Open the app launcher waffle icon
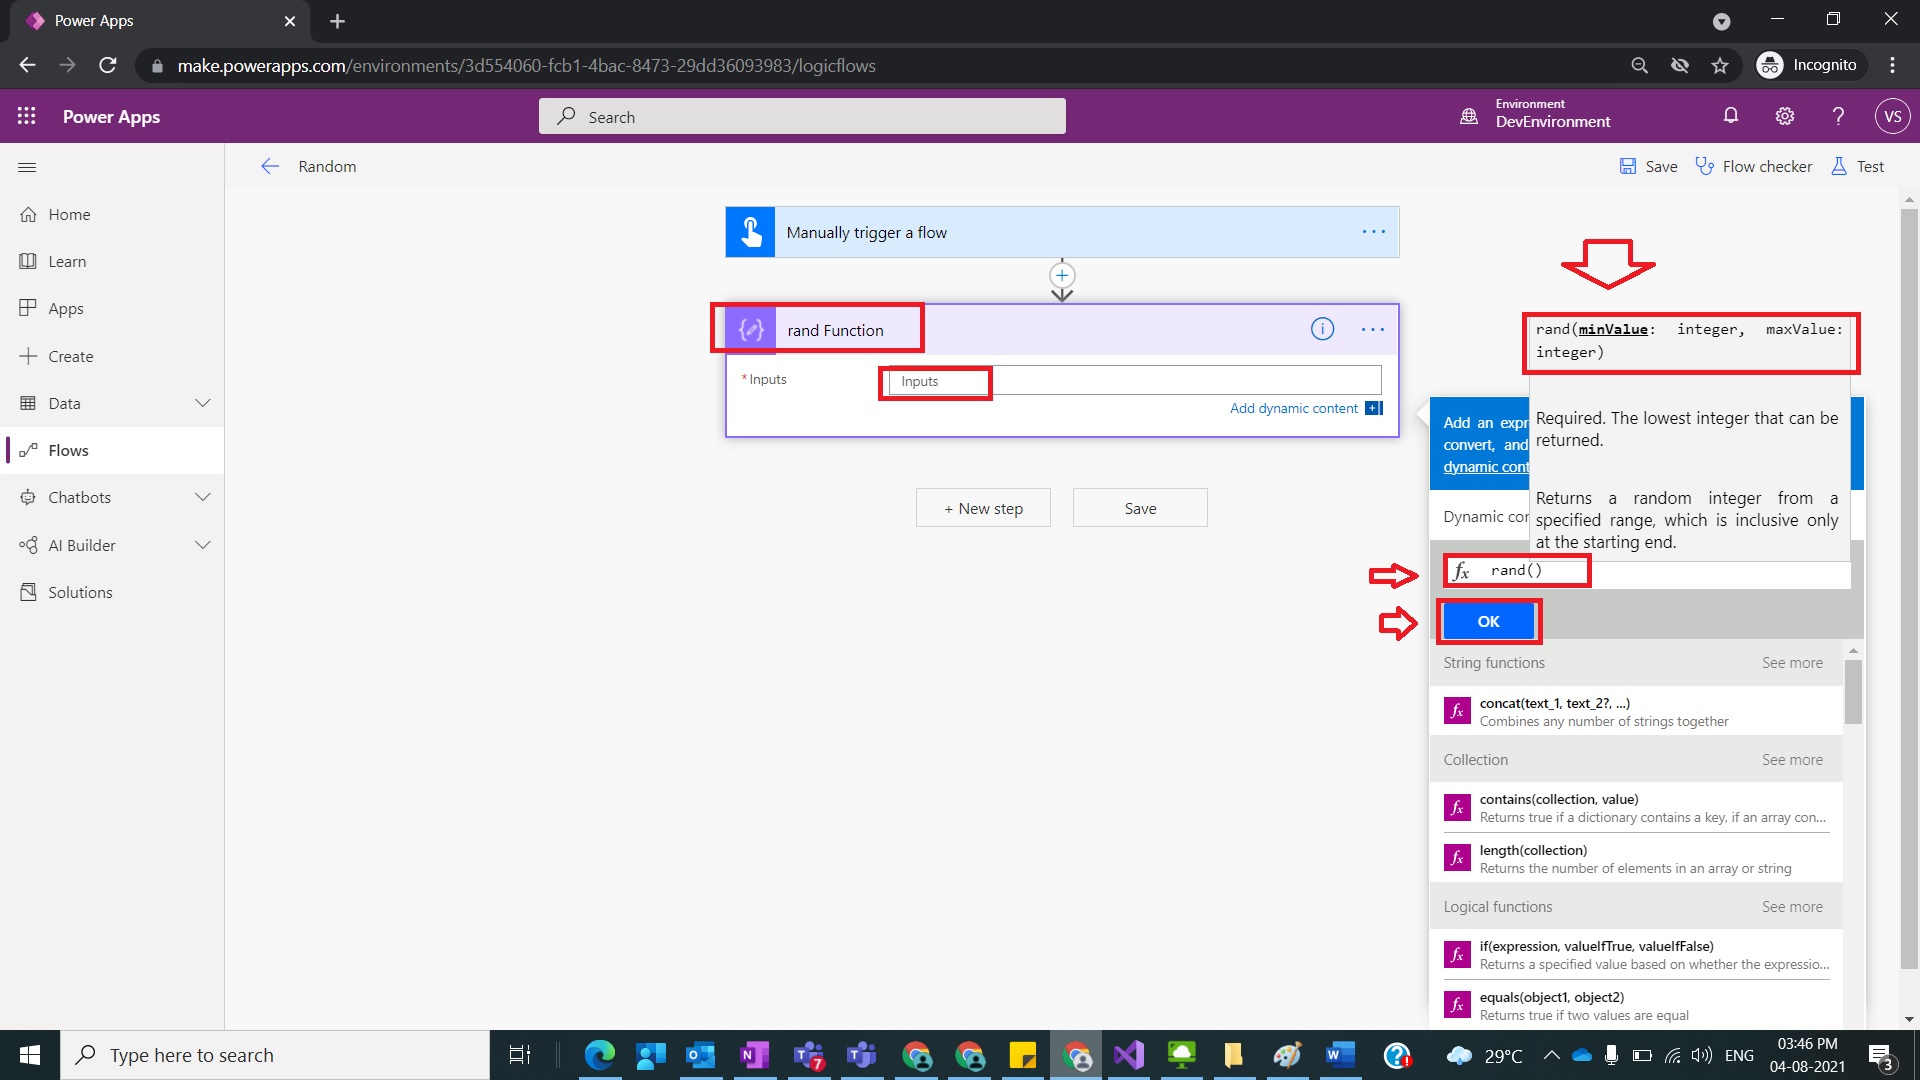1920x1080 pixels. click(27, 116)
